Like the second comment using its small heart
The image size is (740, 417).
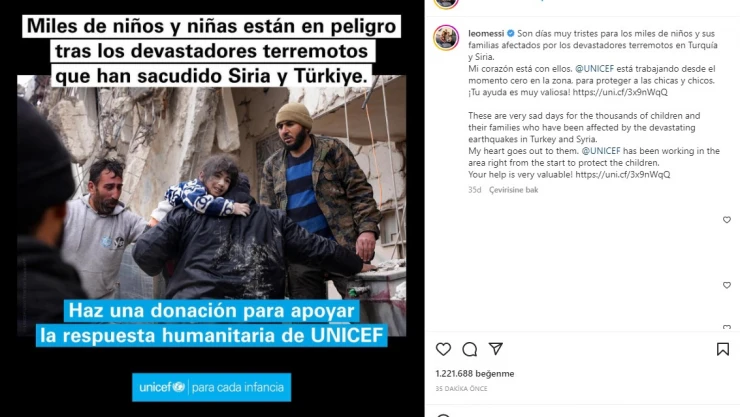[x=727, y=285]
